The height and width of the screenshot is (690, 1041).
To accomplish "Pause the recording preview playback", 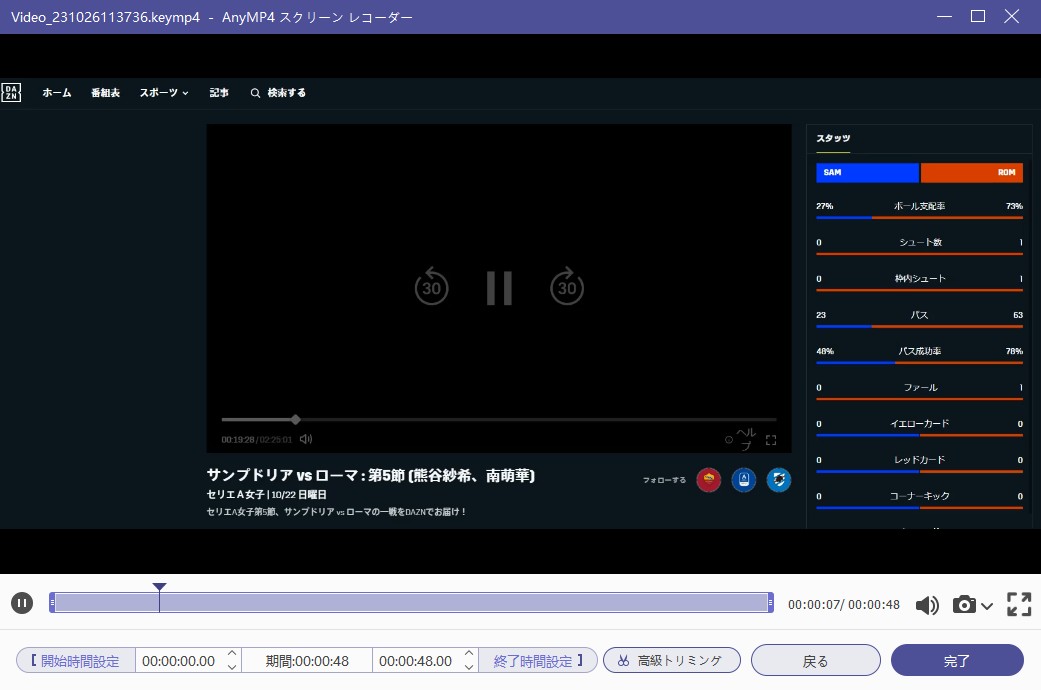I will [22, 603].
